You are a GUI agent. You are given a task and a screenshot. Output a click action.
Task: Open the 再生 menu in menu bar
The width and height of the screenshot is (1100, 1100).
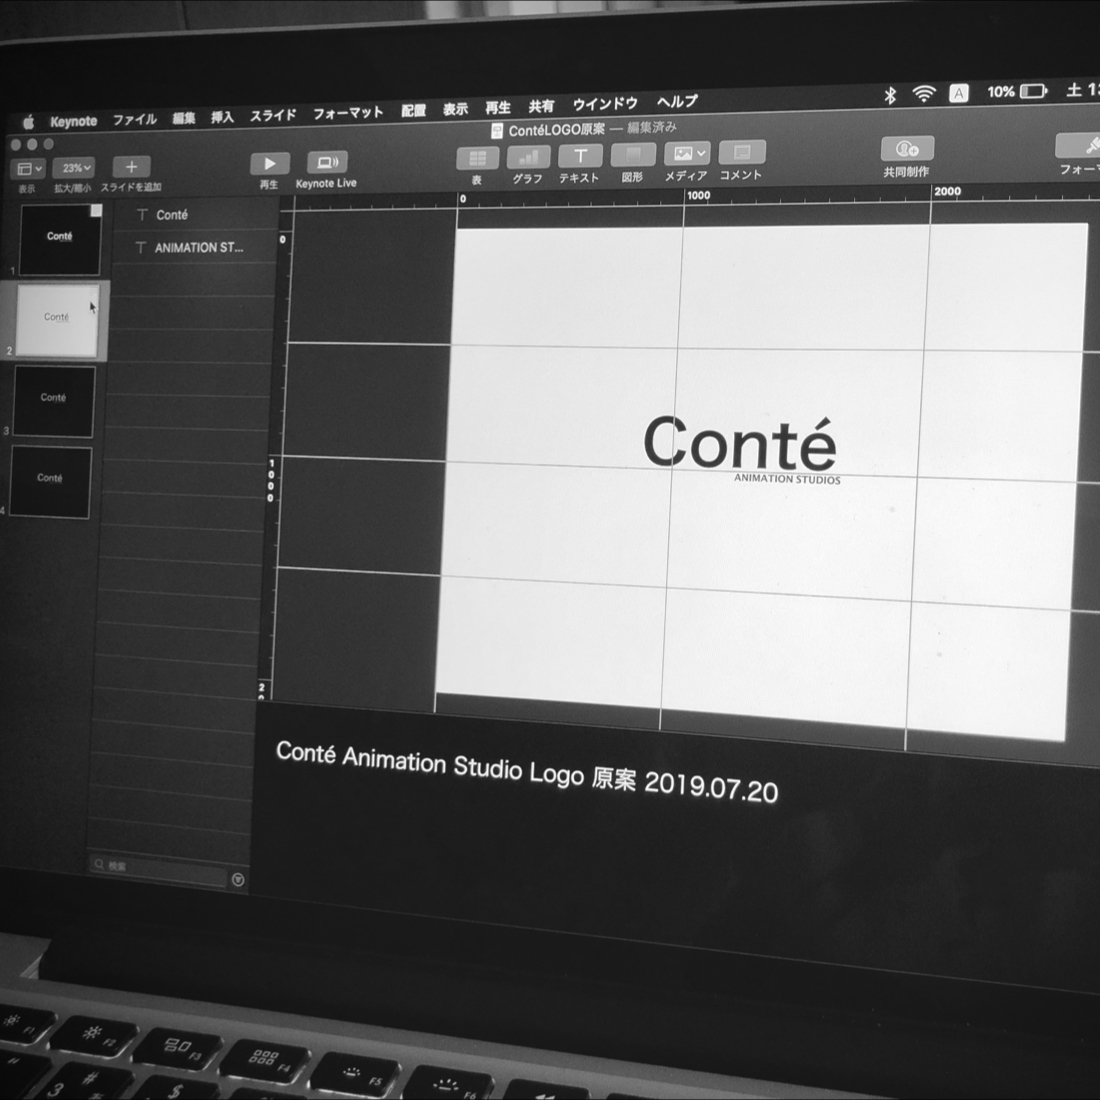pyautogui.click(x=498, y=107)
